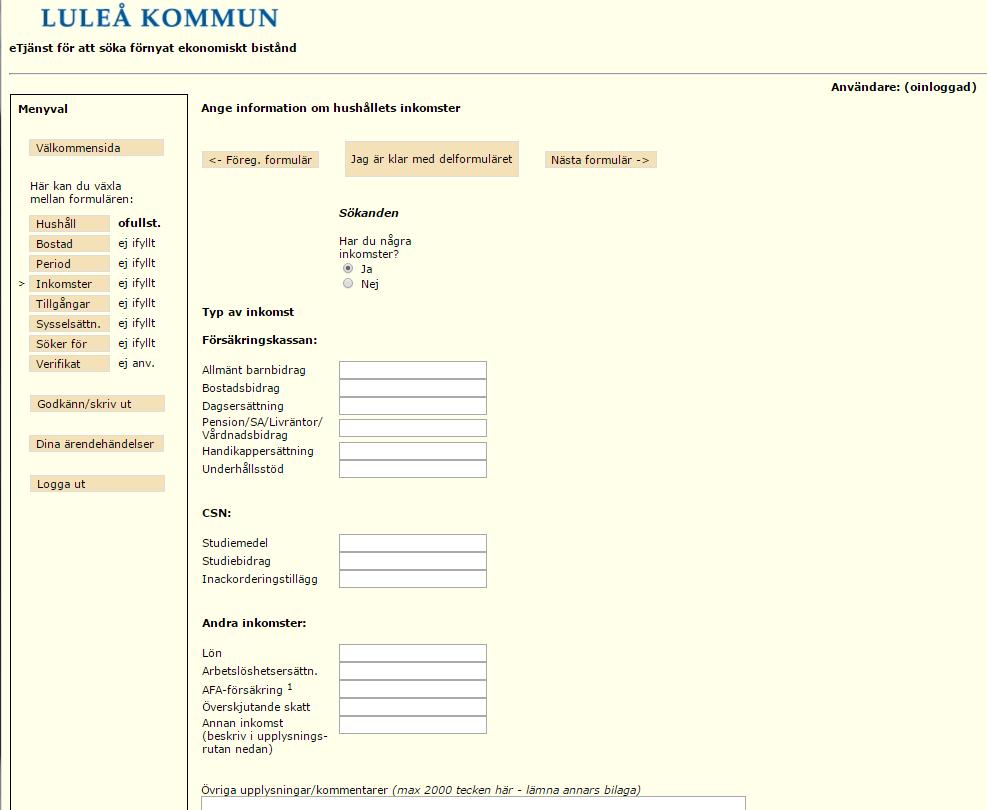
Task: Focus the Studiemedel input field
Action: 413,543
